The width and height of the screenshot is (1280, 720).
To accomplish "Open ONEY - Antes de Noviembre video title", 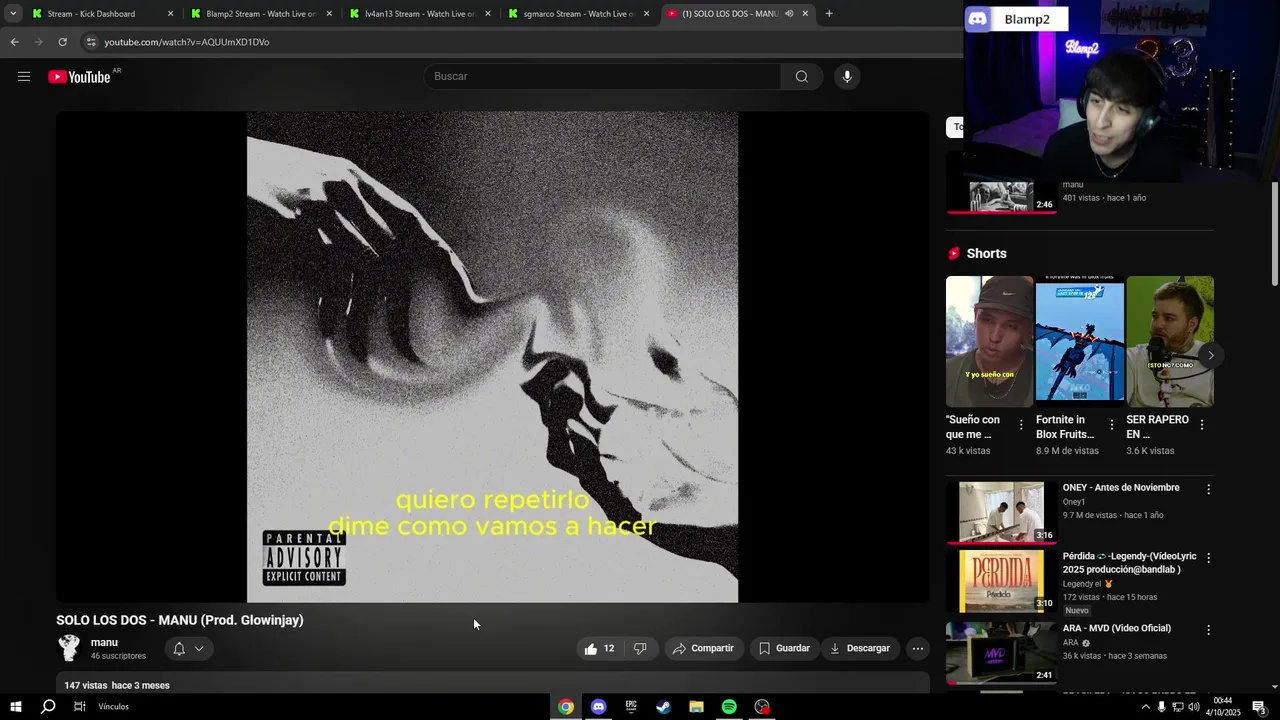I will click(1121, 488).
